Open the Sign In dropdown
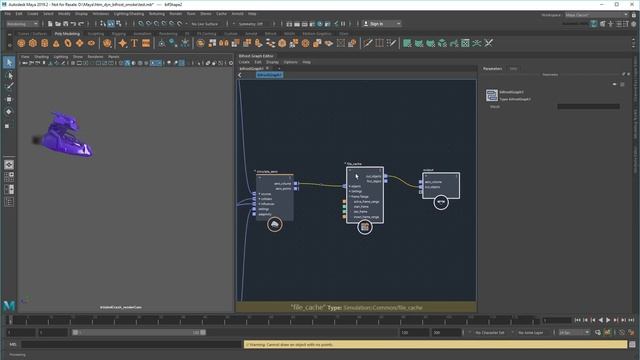The height and width of the screenshot is (360, 640). pos(382,24)
